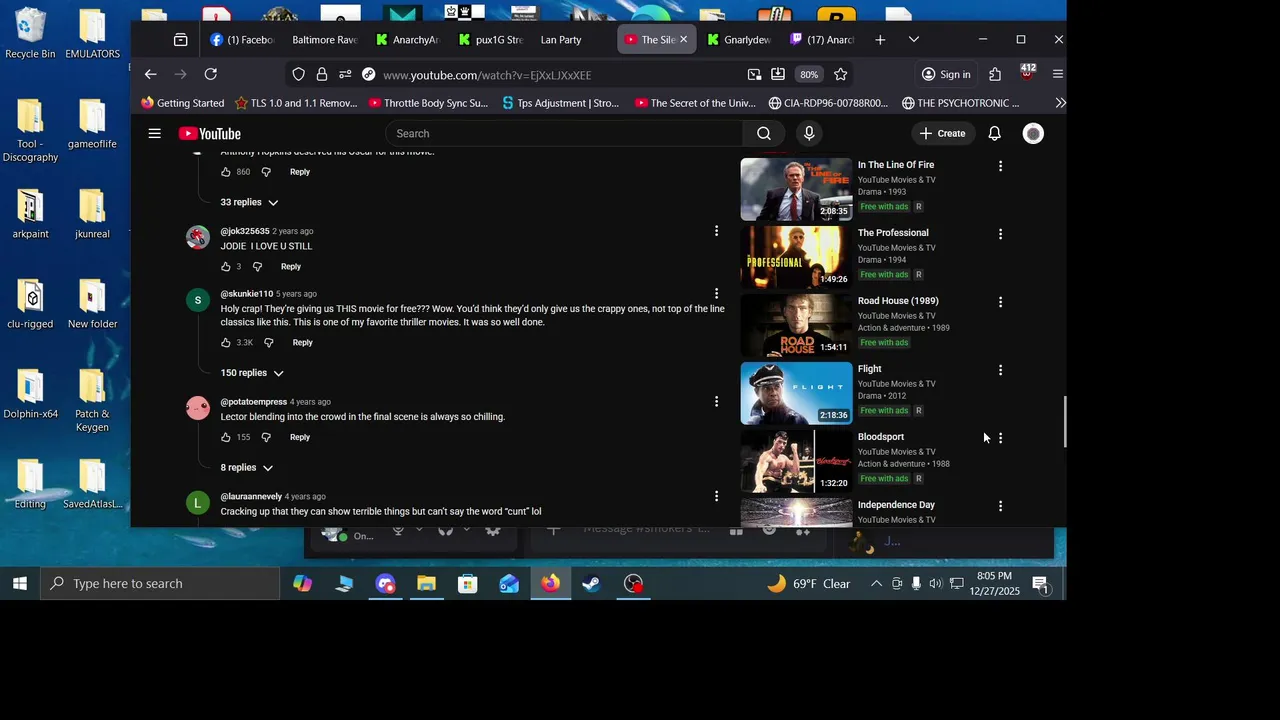Open the Firefox extensions puzzle icon

pyautogui.click(x=995, y=74)
